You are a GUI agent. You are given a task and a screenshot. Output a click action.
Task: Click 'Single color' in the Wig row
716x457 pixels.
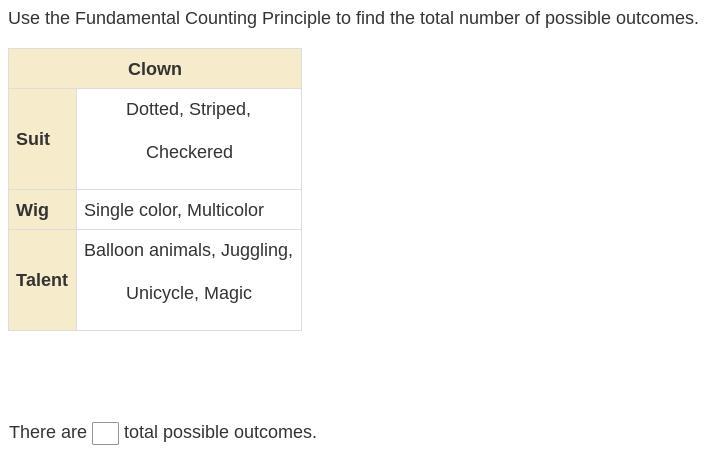[x=131, y=210]
